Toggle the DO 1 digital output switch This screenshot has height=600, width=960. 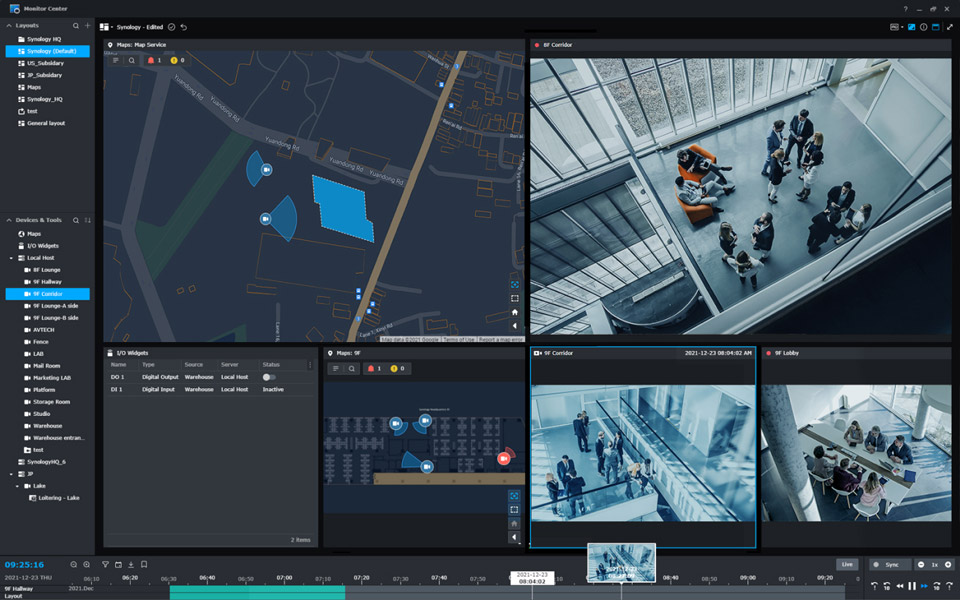(x=268, y=377)
